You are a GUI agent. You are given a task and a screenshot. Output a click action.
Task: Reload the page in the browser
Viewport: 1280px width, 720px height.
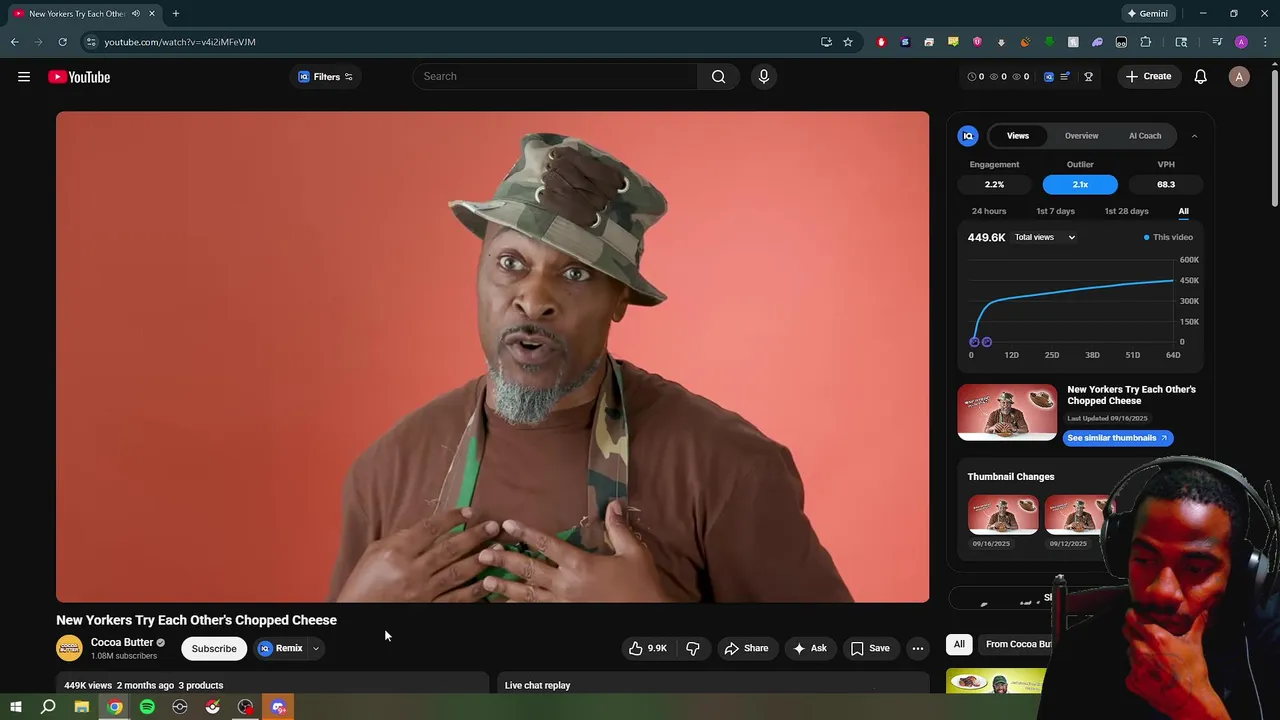(x=62, y=42)
